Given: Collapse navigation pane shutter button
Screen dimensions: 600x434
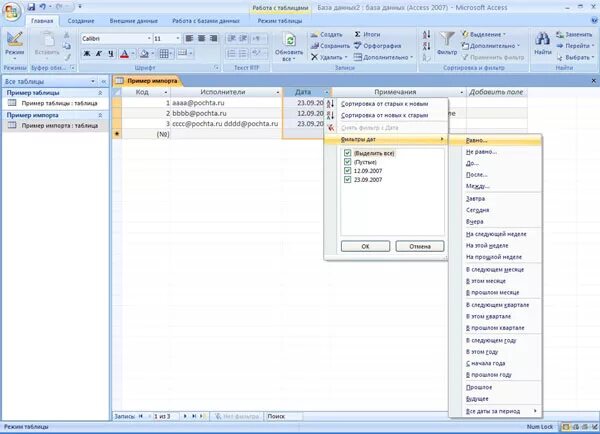Looking at the screenshot, I should pyautogui.click(x=103, y=82).
